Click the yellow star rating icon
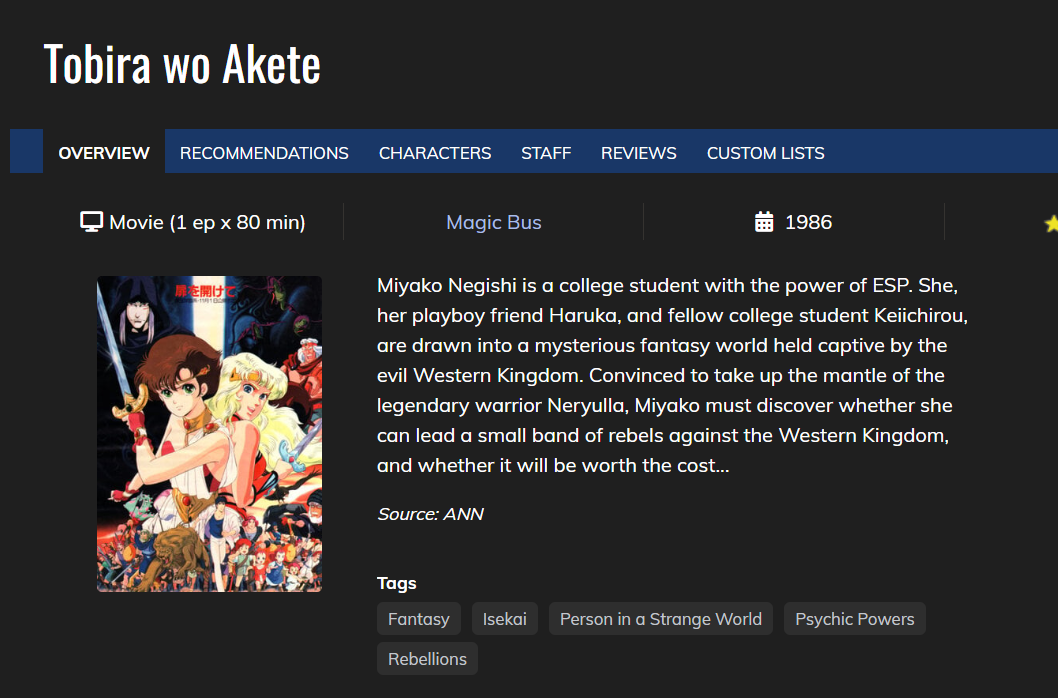This screenshot has width=1058, height=698. [x=1051, y=224]
